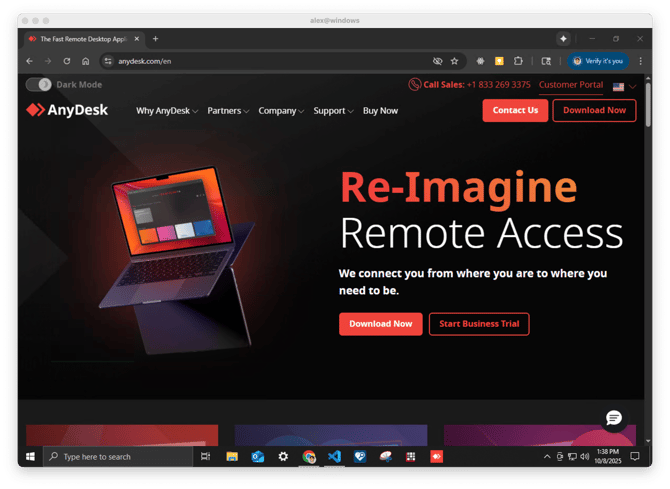Click the Gemini sparkle icon in title bar

coord(564,39)
